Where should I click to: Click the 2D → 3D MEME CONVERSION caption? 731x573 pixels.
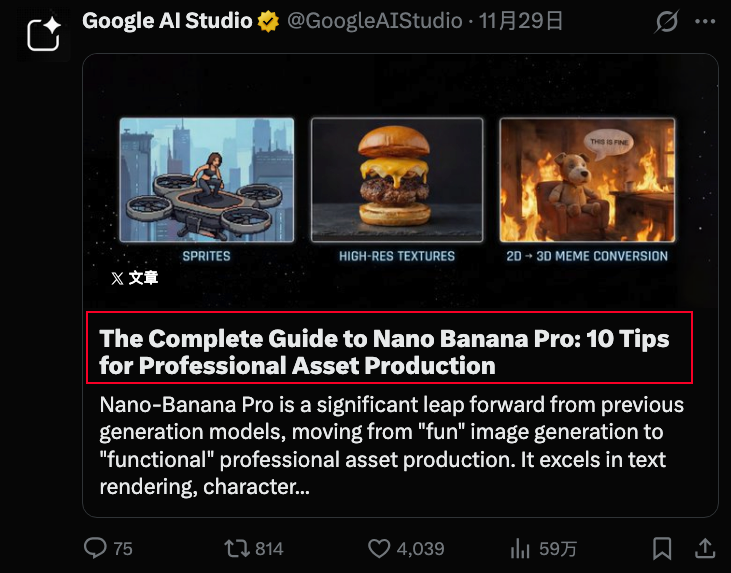(x=587, y=256)
